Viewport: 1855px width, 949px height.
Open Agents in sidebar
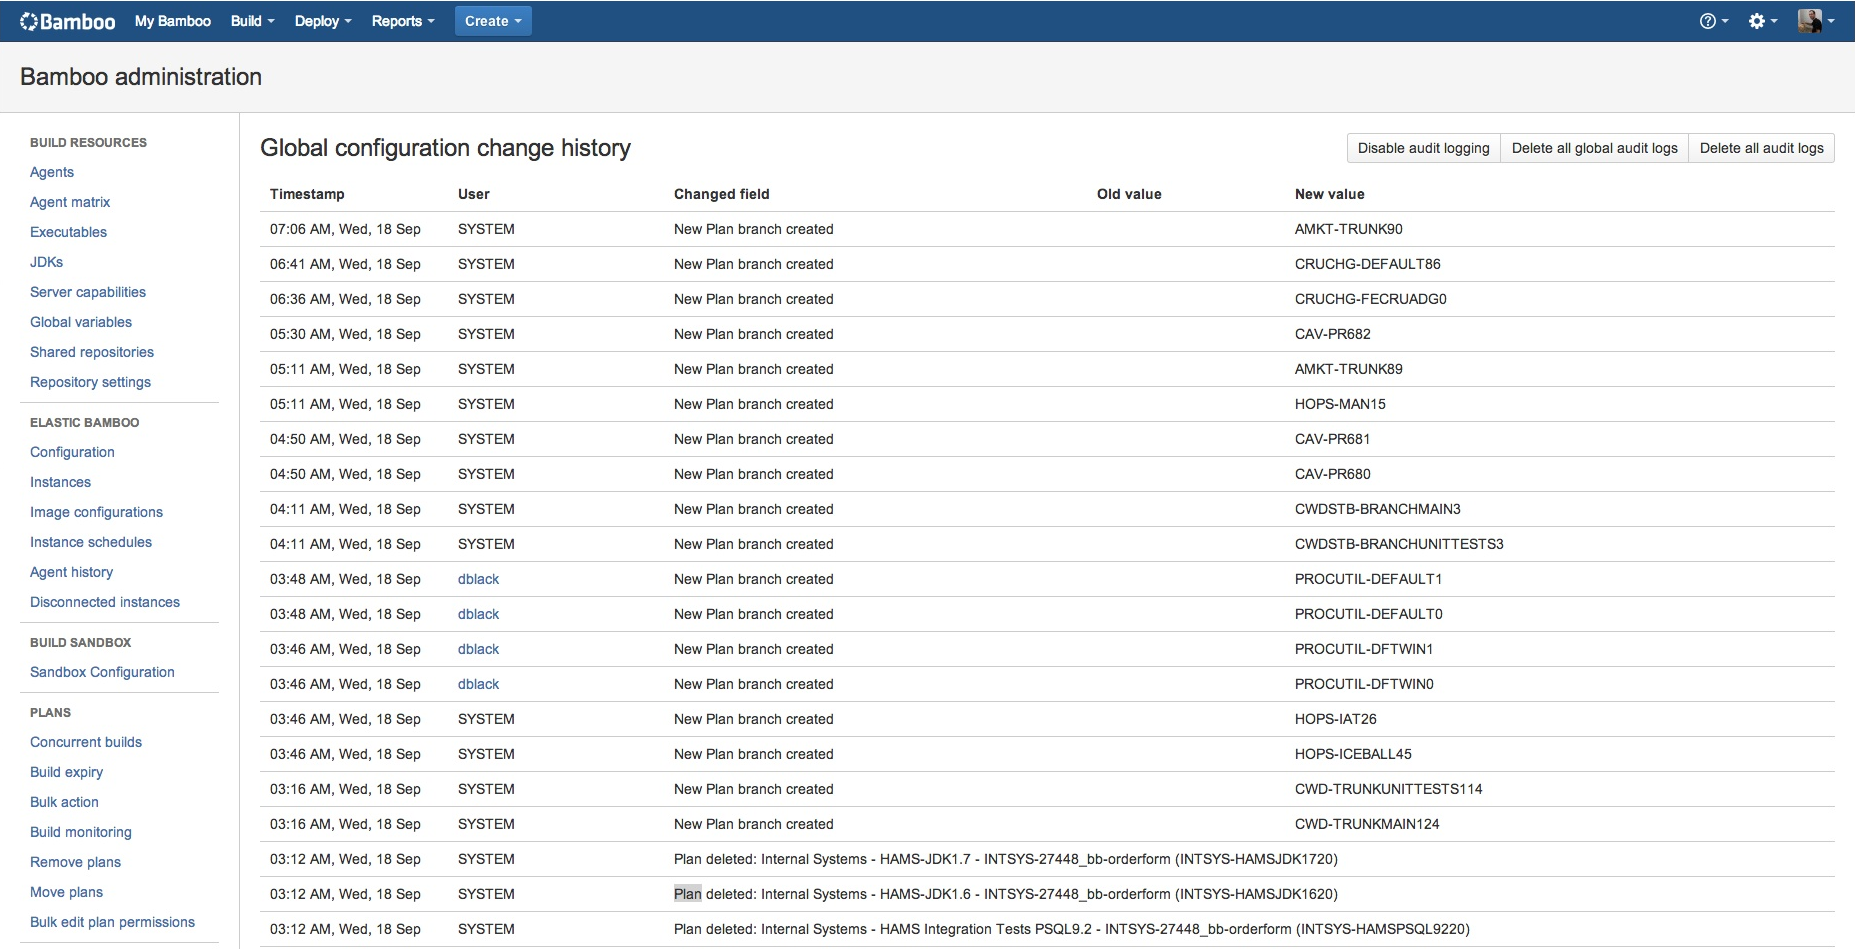point(52,172)
